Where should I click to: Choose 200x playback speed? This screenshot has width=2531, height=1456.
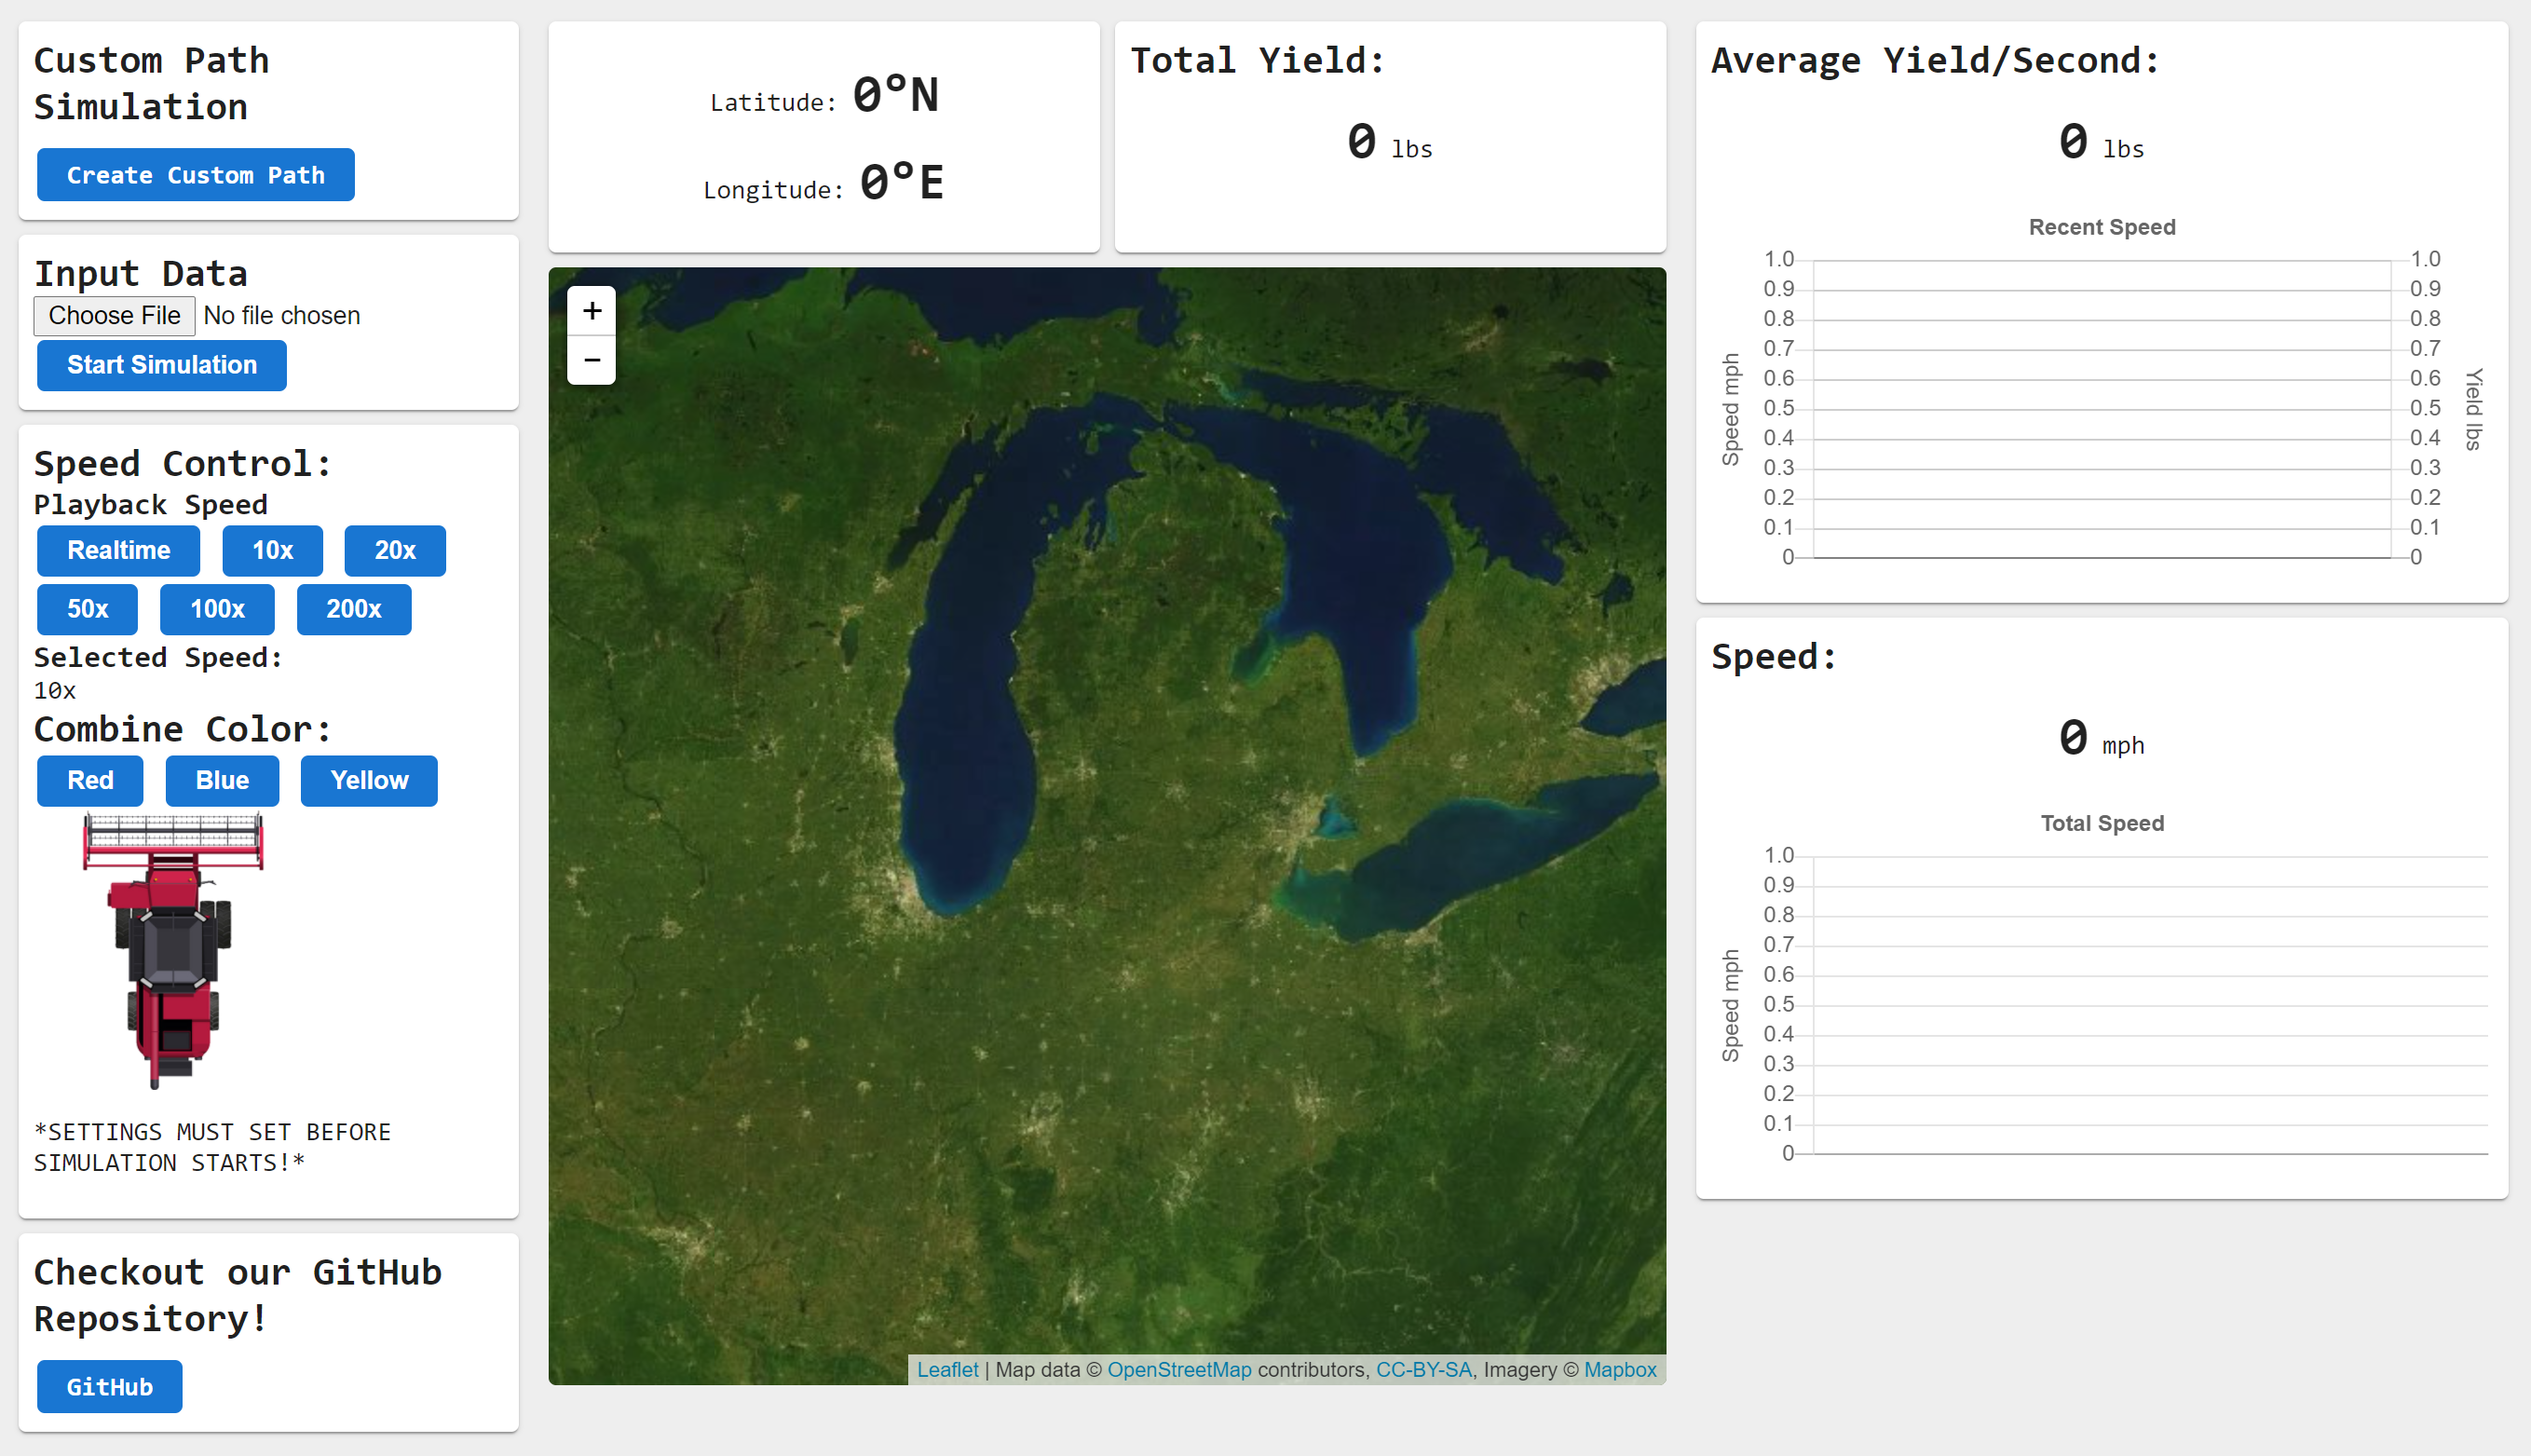pyautogui.click(x=354, y=609)
